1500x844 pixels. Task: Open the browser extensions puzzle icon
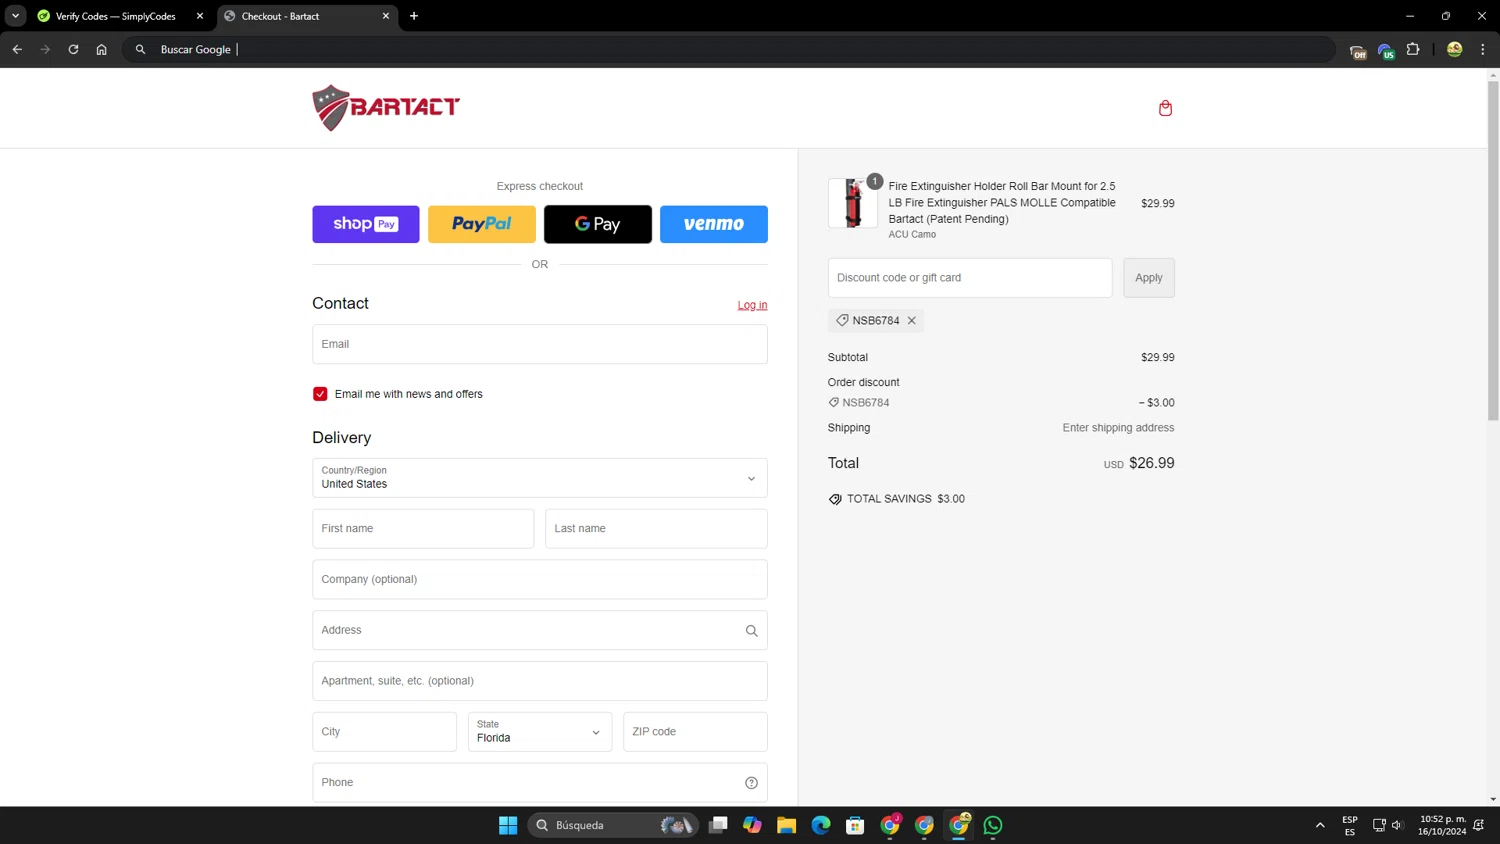click(x=1413, y=49)
